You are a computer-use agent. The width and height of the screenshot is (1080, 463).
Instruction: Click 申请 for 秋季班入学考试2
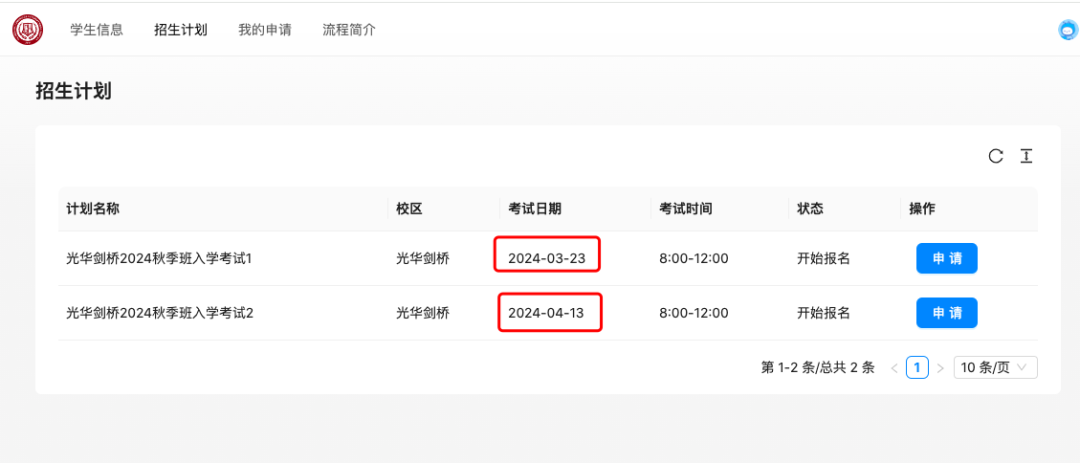tap(946, 313)
